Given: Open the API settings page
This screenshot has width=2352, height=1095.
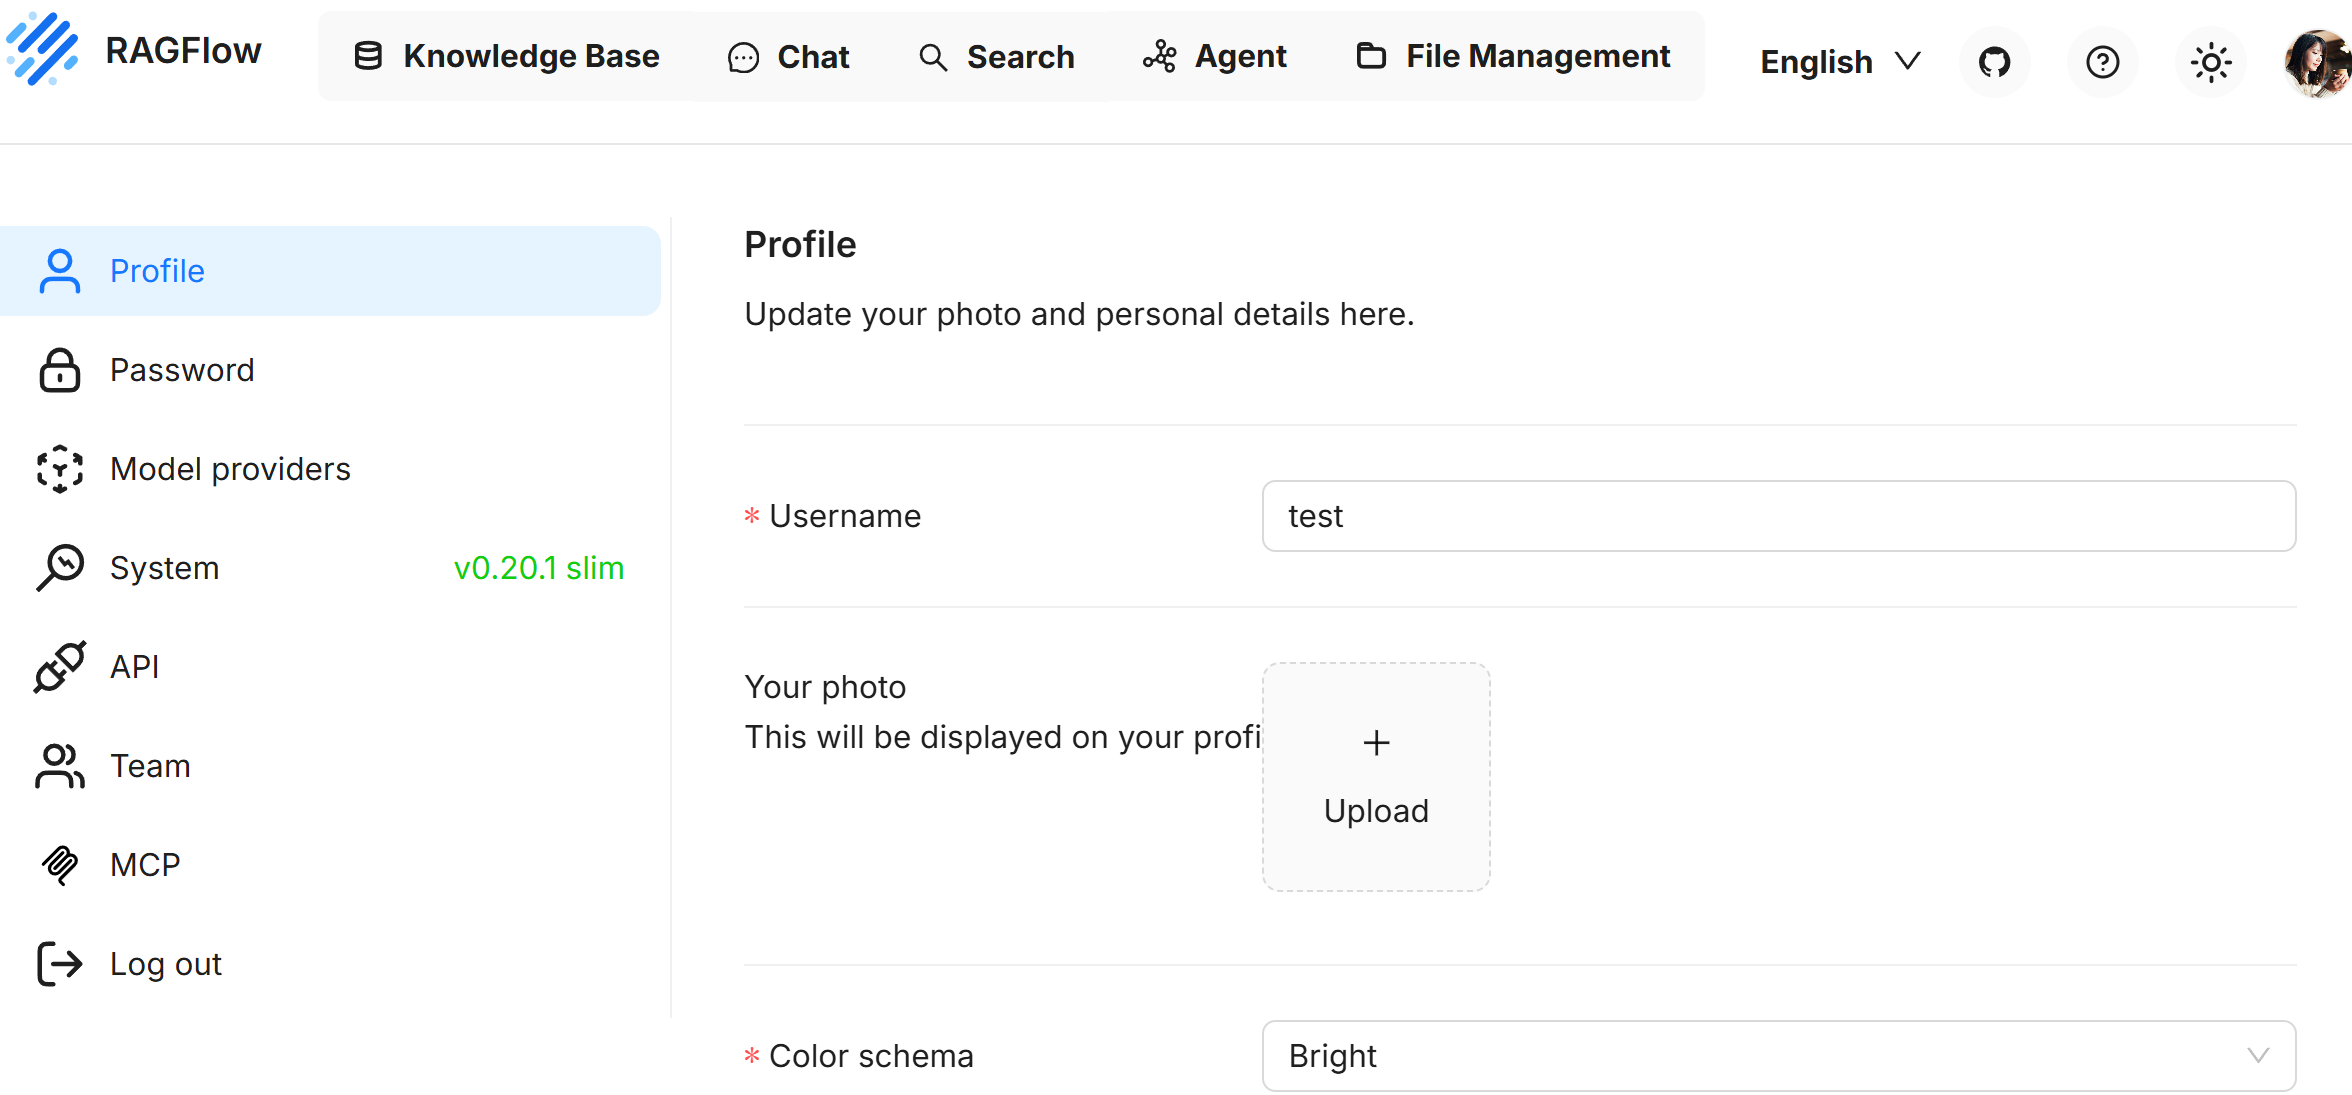Looking at the screenshot, I should [x=134, y=667].
